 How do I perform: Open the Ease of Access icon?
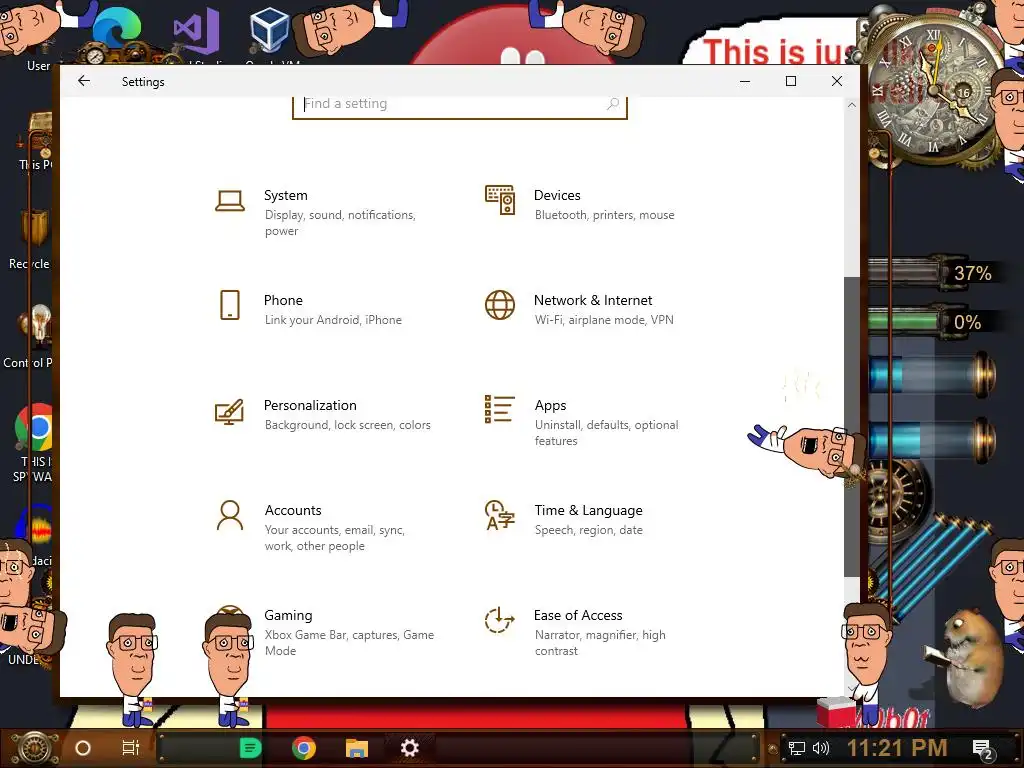coord(500,620)
